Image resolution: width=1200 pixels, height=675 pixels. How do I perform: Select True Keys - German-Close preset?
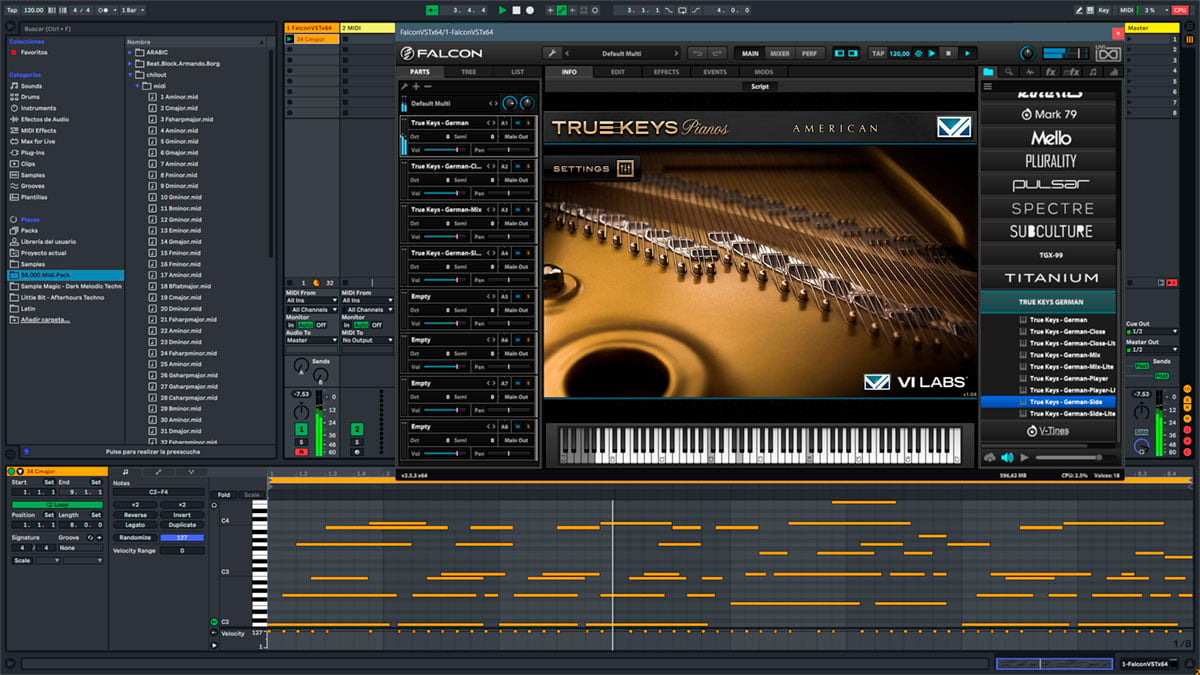click(x=1067, y=331)
